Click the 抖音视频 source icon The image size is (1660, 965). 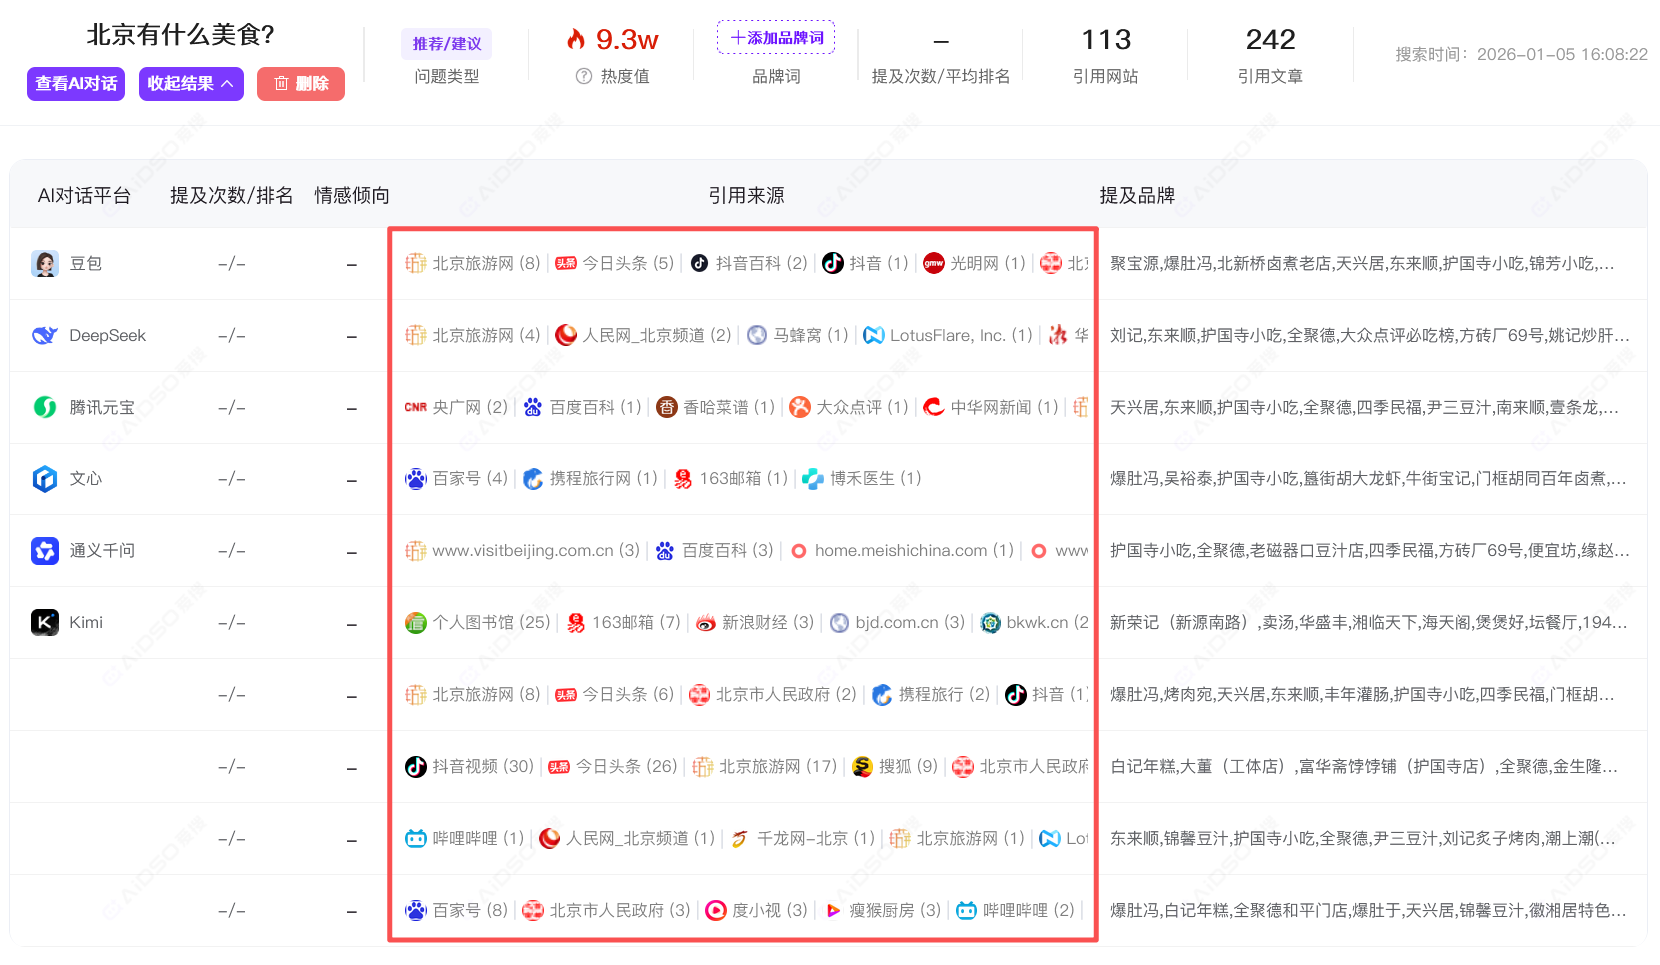tap(416, 767)
